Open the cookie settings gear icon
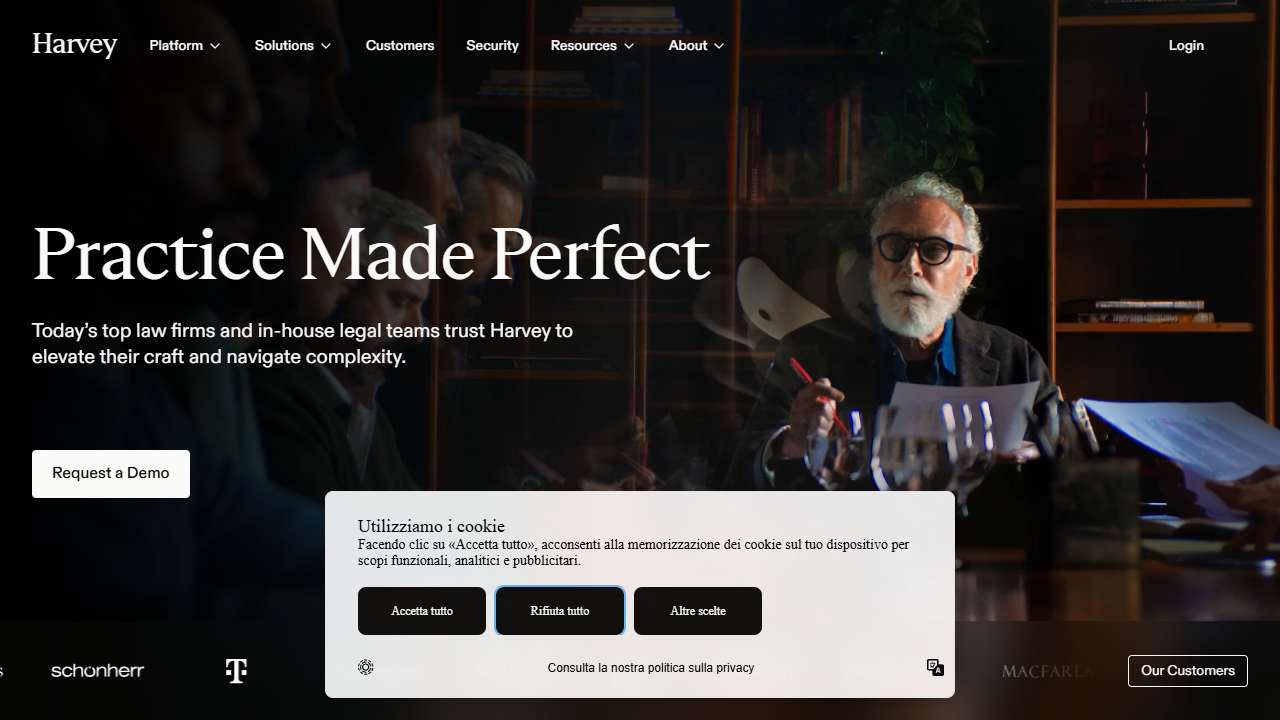The width and height of the screenshot is (1280, 720). [x=366, y=667]
